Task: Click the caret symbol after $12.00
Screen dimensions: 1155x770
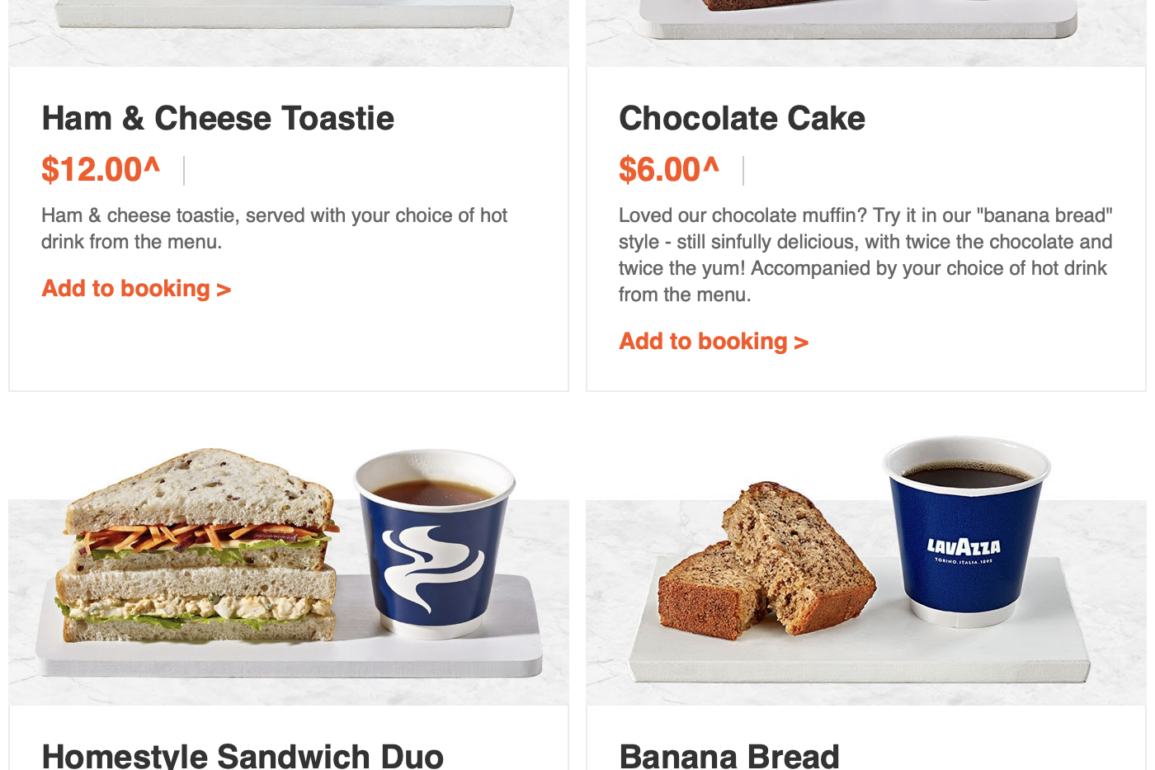Action: pos(152,164)
